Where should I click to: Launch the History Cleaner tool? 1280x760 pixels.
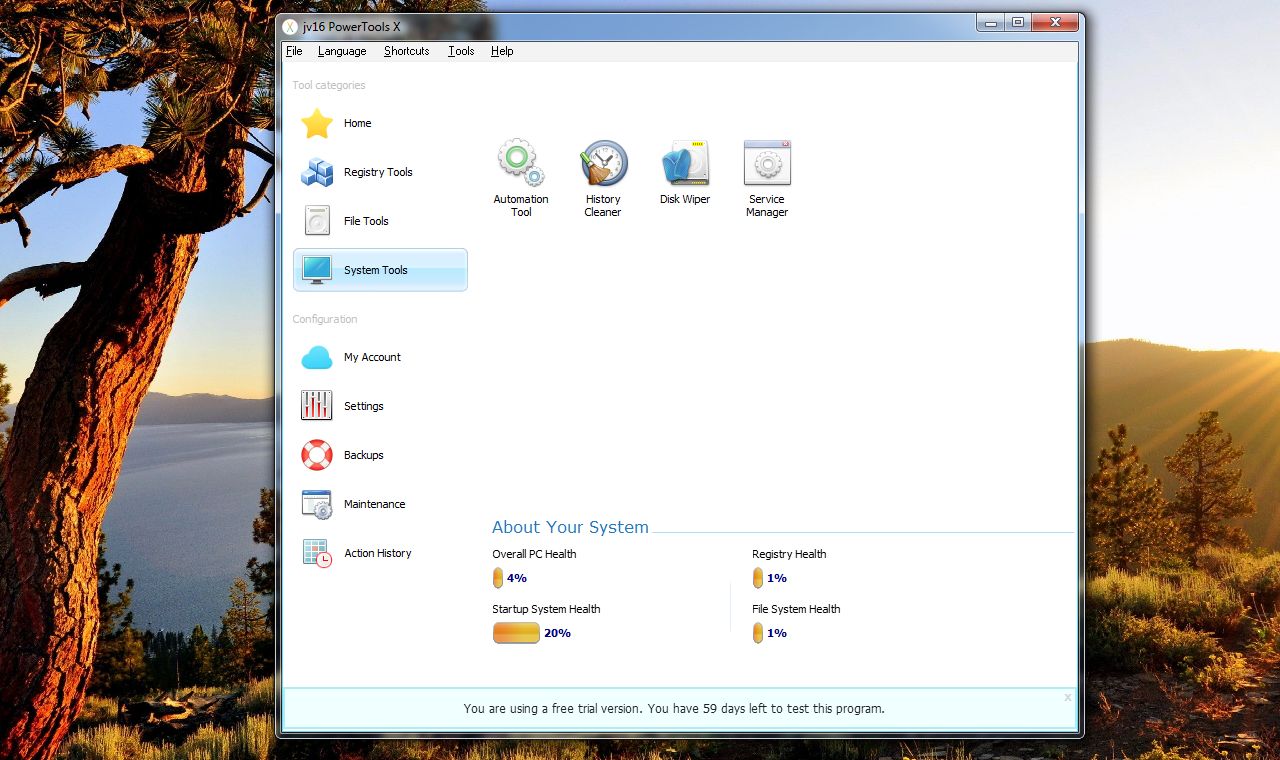(604, 163)
